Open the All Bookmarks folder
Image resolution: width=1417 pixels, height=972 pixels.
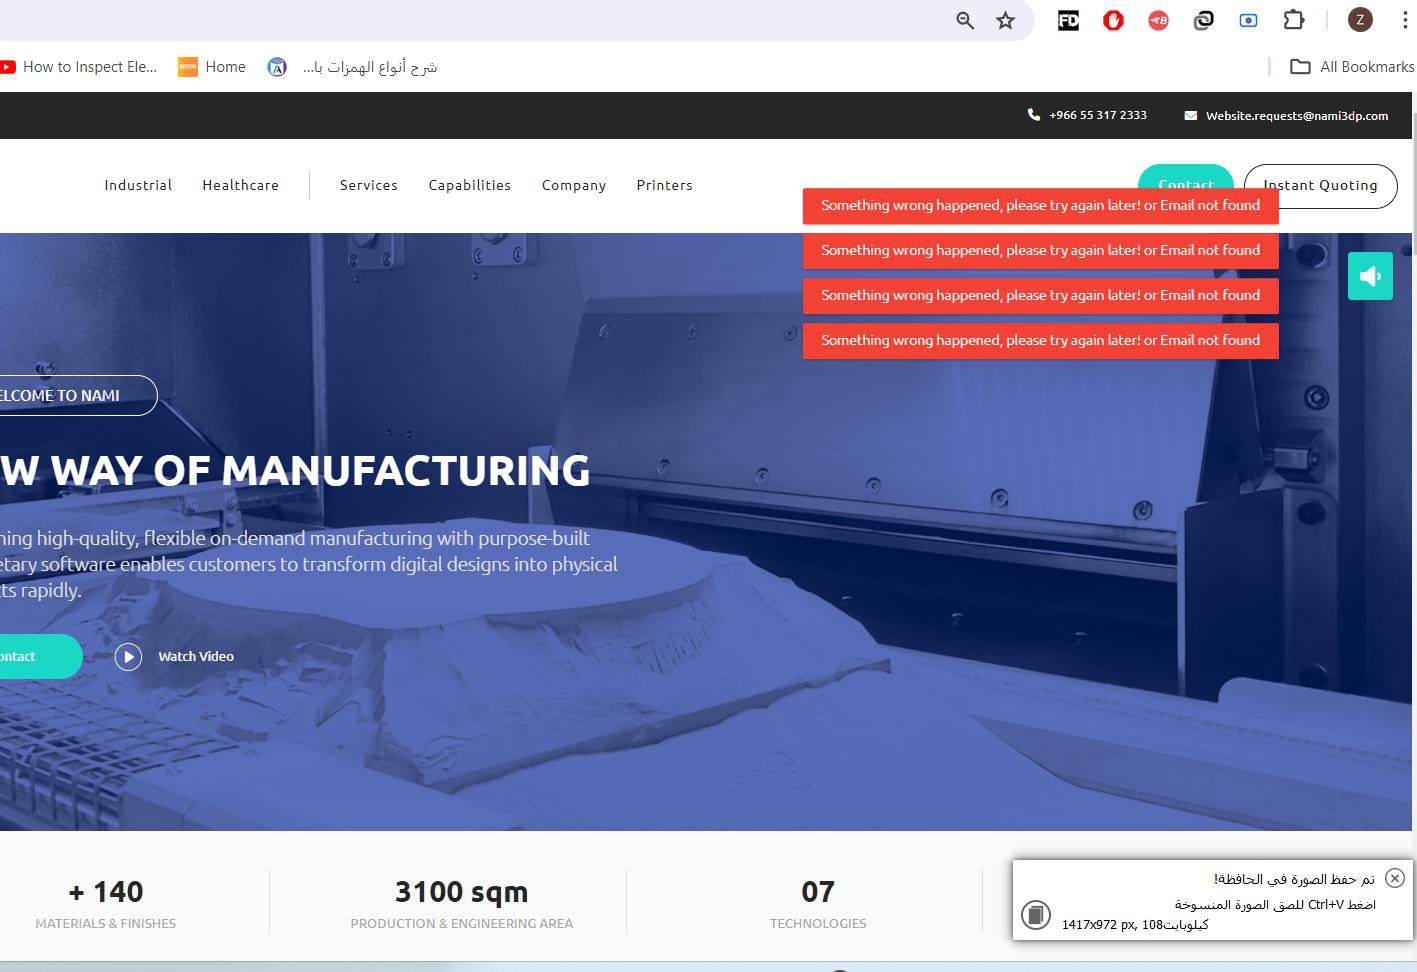[x=1352, y=67]
